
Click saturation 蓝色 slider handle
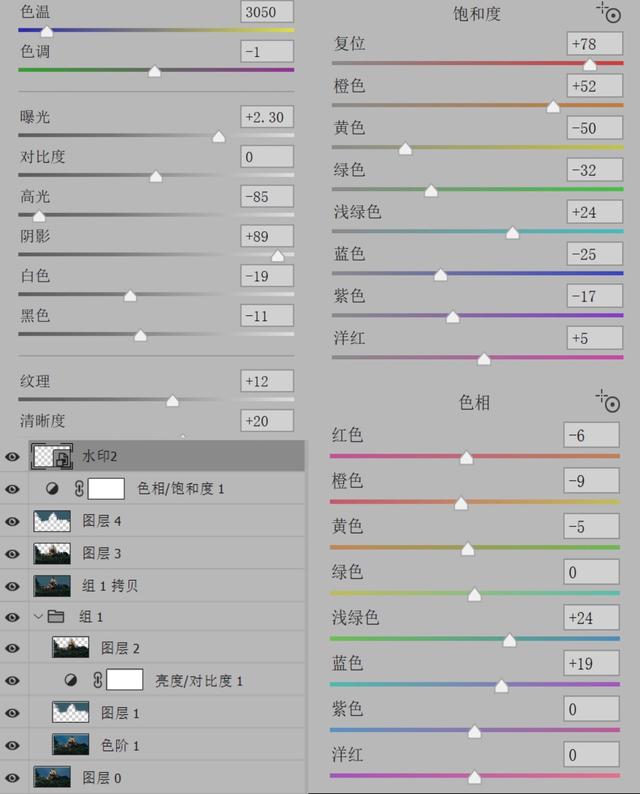tap(441, 275)
